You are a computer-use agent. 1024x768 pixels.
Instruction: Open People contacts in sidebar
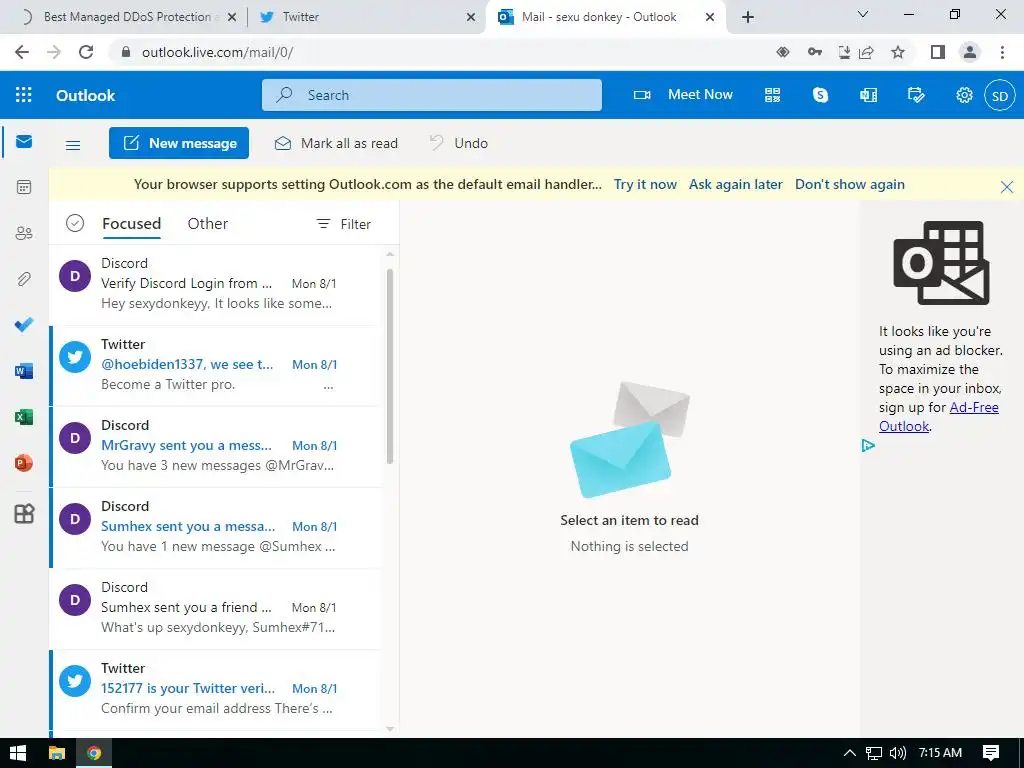point(24,233)
